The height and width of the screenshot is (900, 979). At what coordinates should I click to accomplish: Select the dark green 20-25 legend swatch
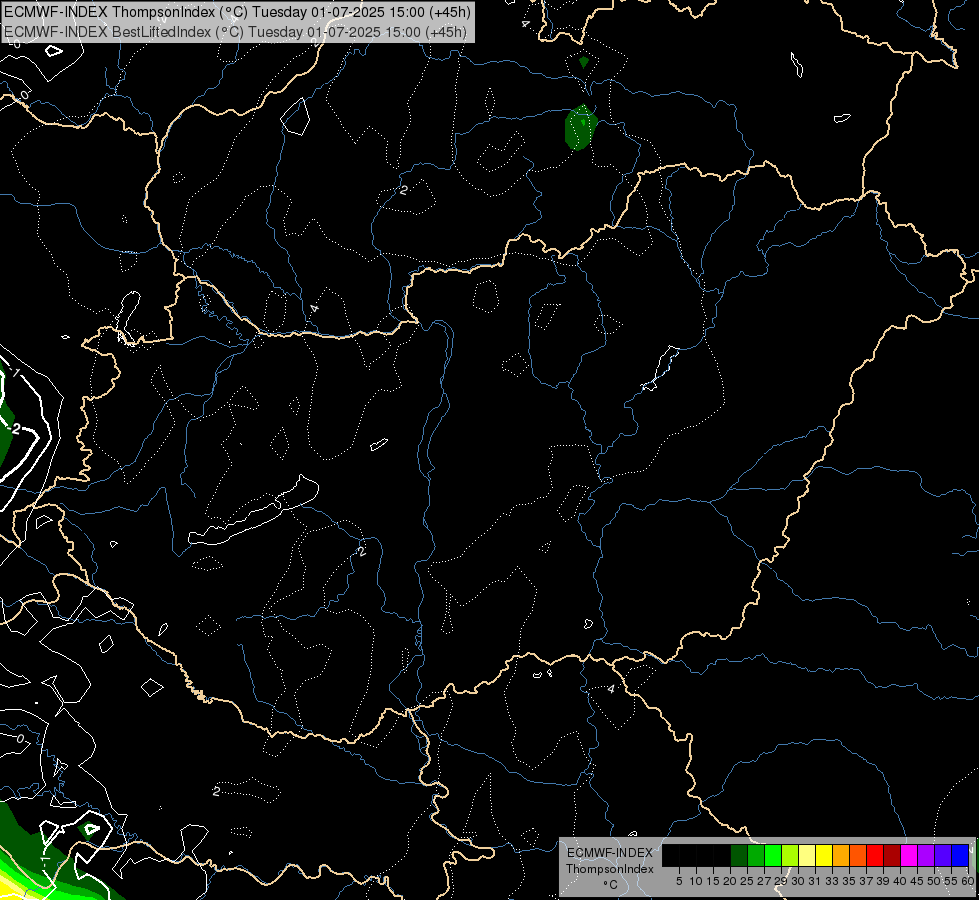739,855
